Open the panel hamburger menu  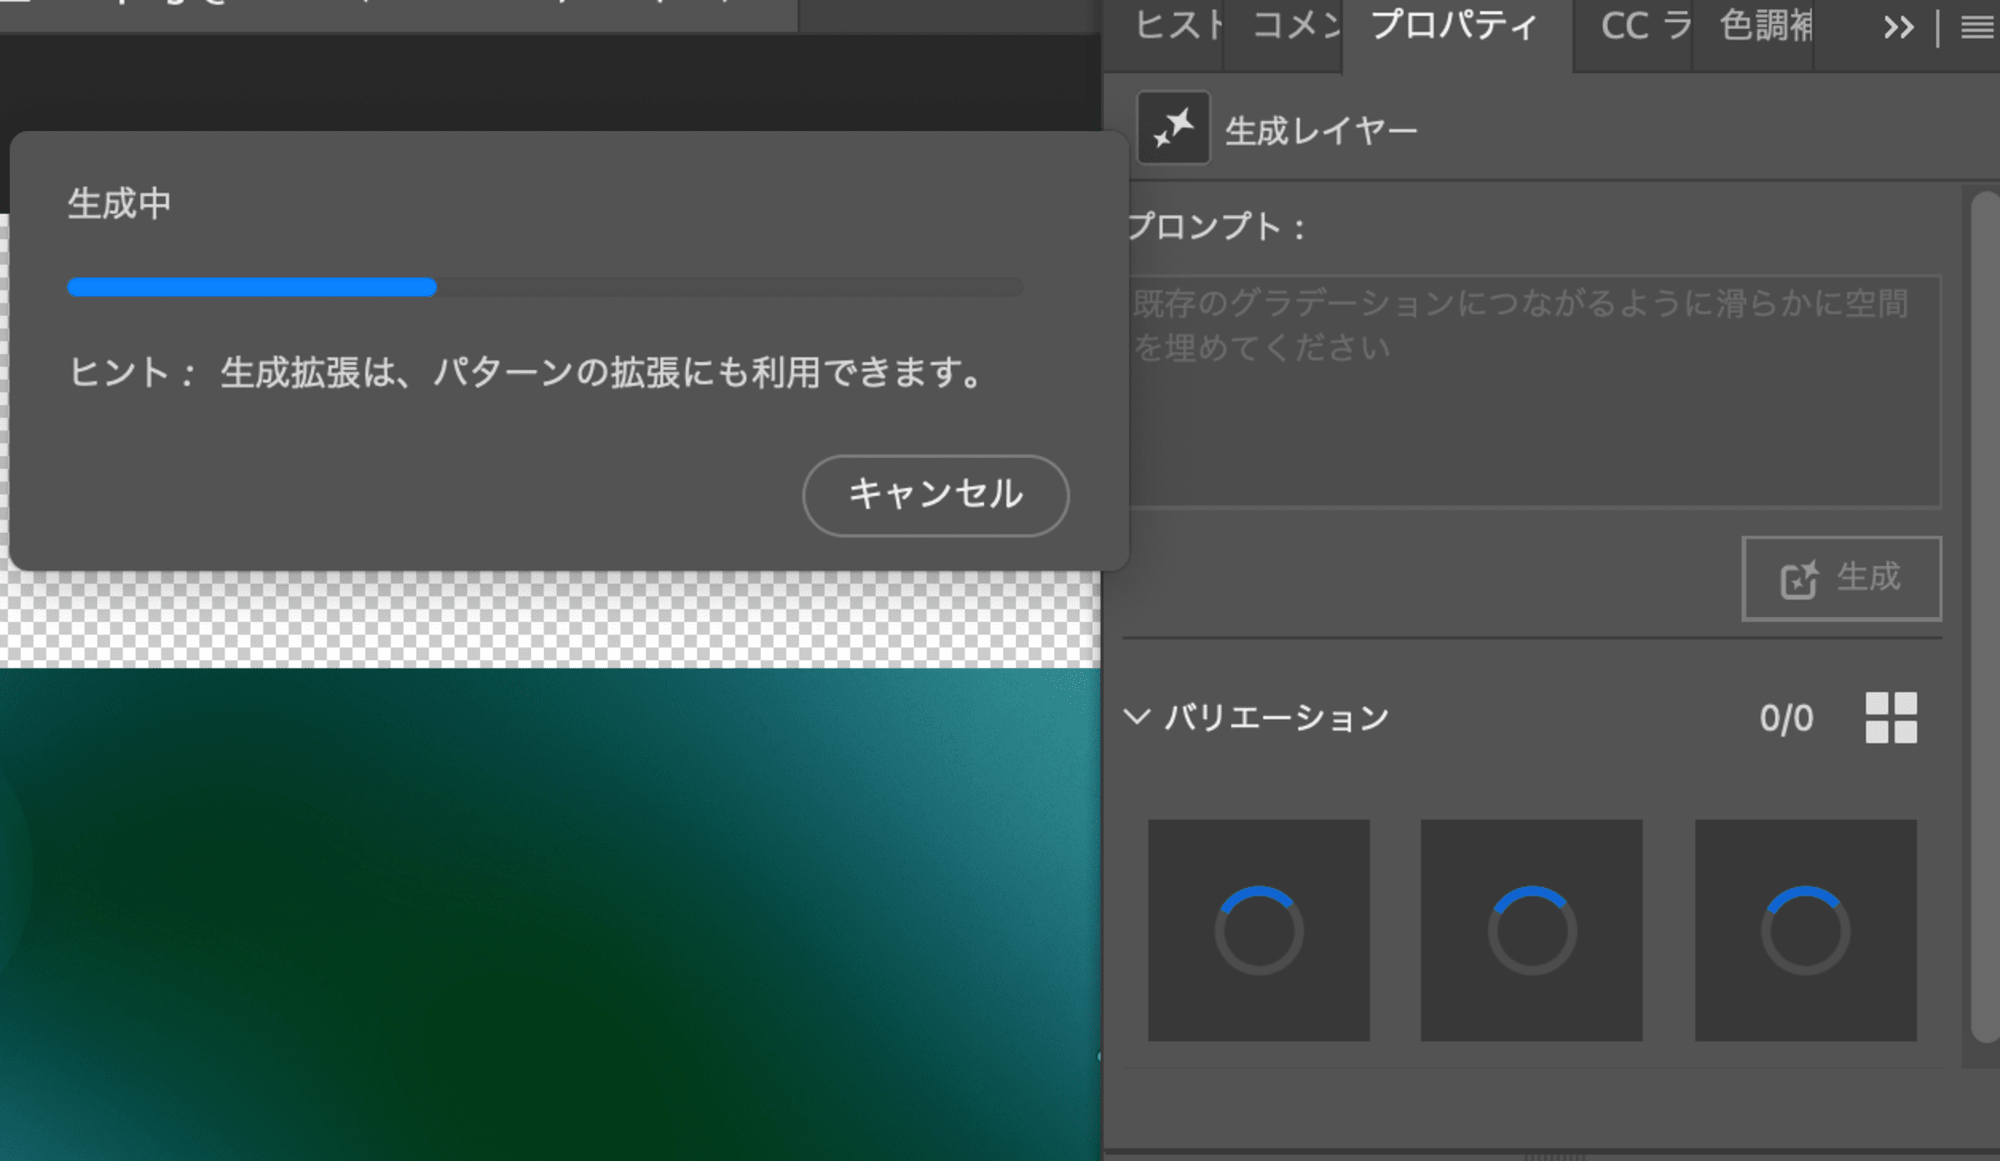point(1977,27)
